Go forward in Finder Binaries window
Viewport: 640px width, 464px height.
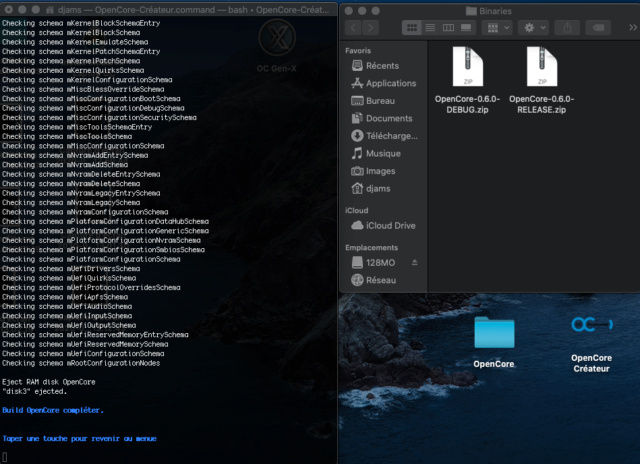[370, 28]
